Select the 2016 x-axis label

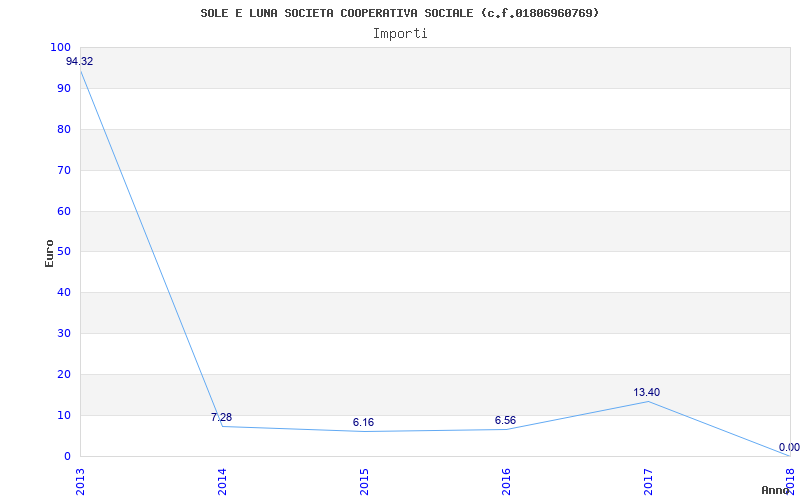point(505,481)
